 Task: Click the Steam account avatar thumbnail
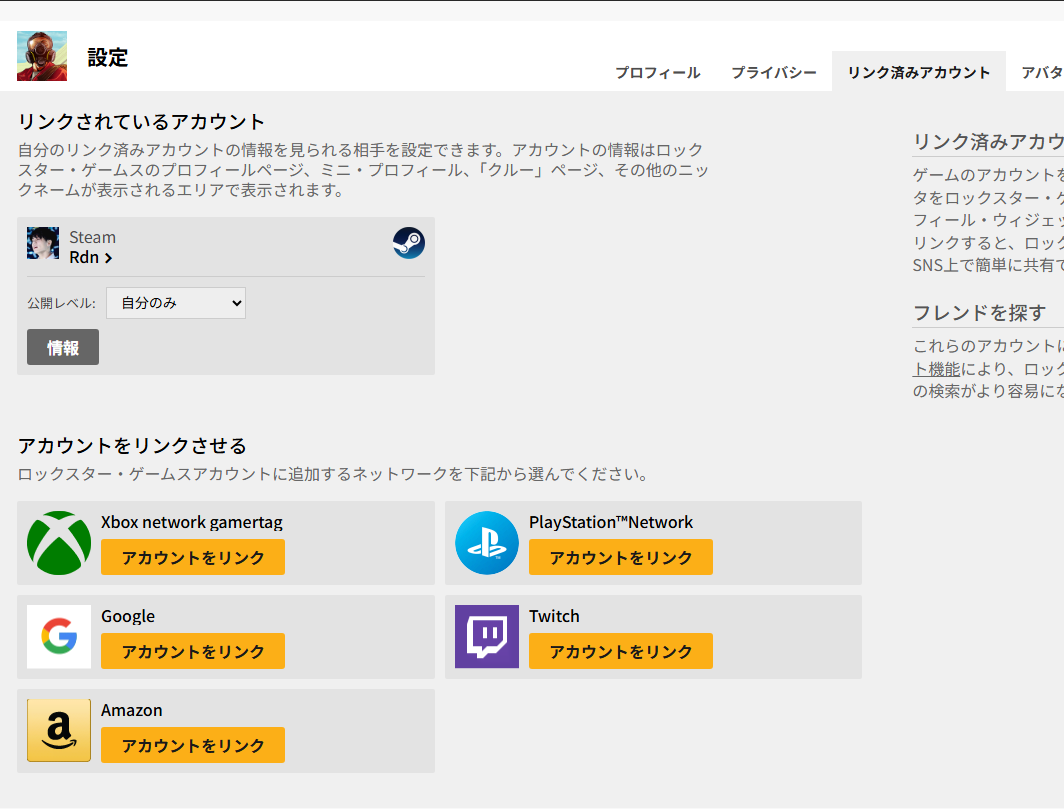[43, 243]
